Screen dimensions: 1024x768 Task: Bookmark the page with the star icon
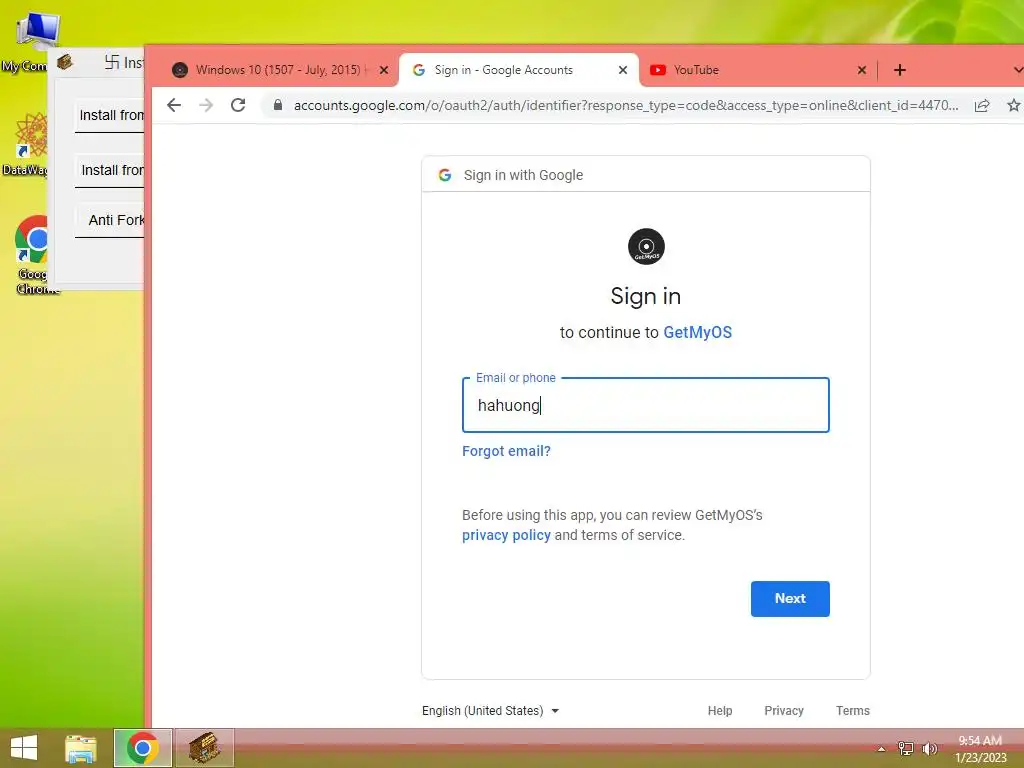click(1013, 105)
